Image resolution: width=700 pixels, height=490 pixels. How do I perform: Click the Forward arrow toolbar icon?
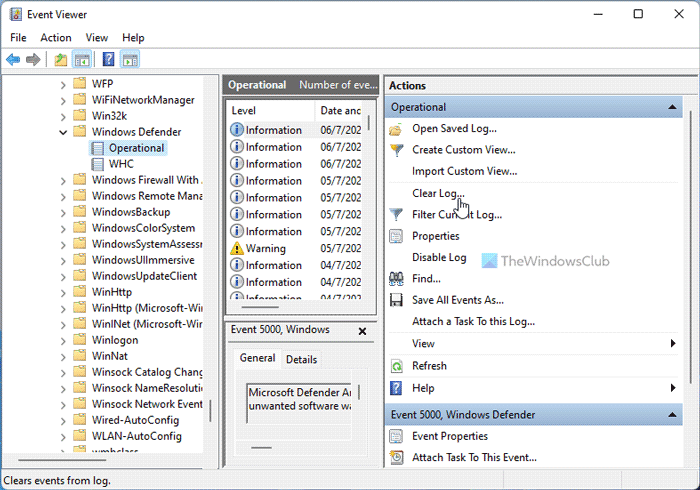pyautogui.click(x=33, y=59)
